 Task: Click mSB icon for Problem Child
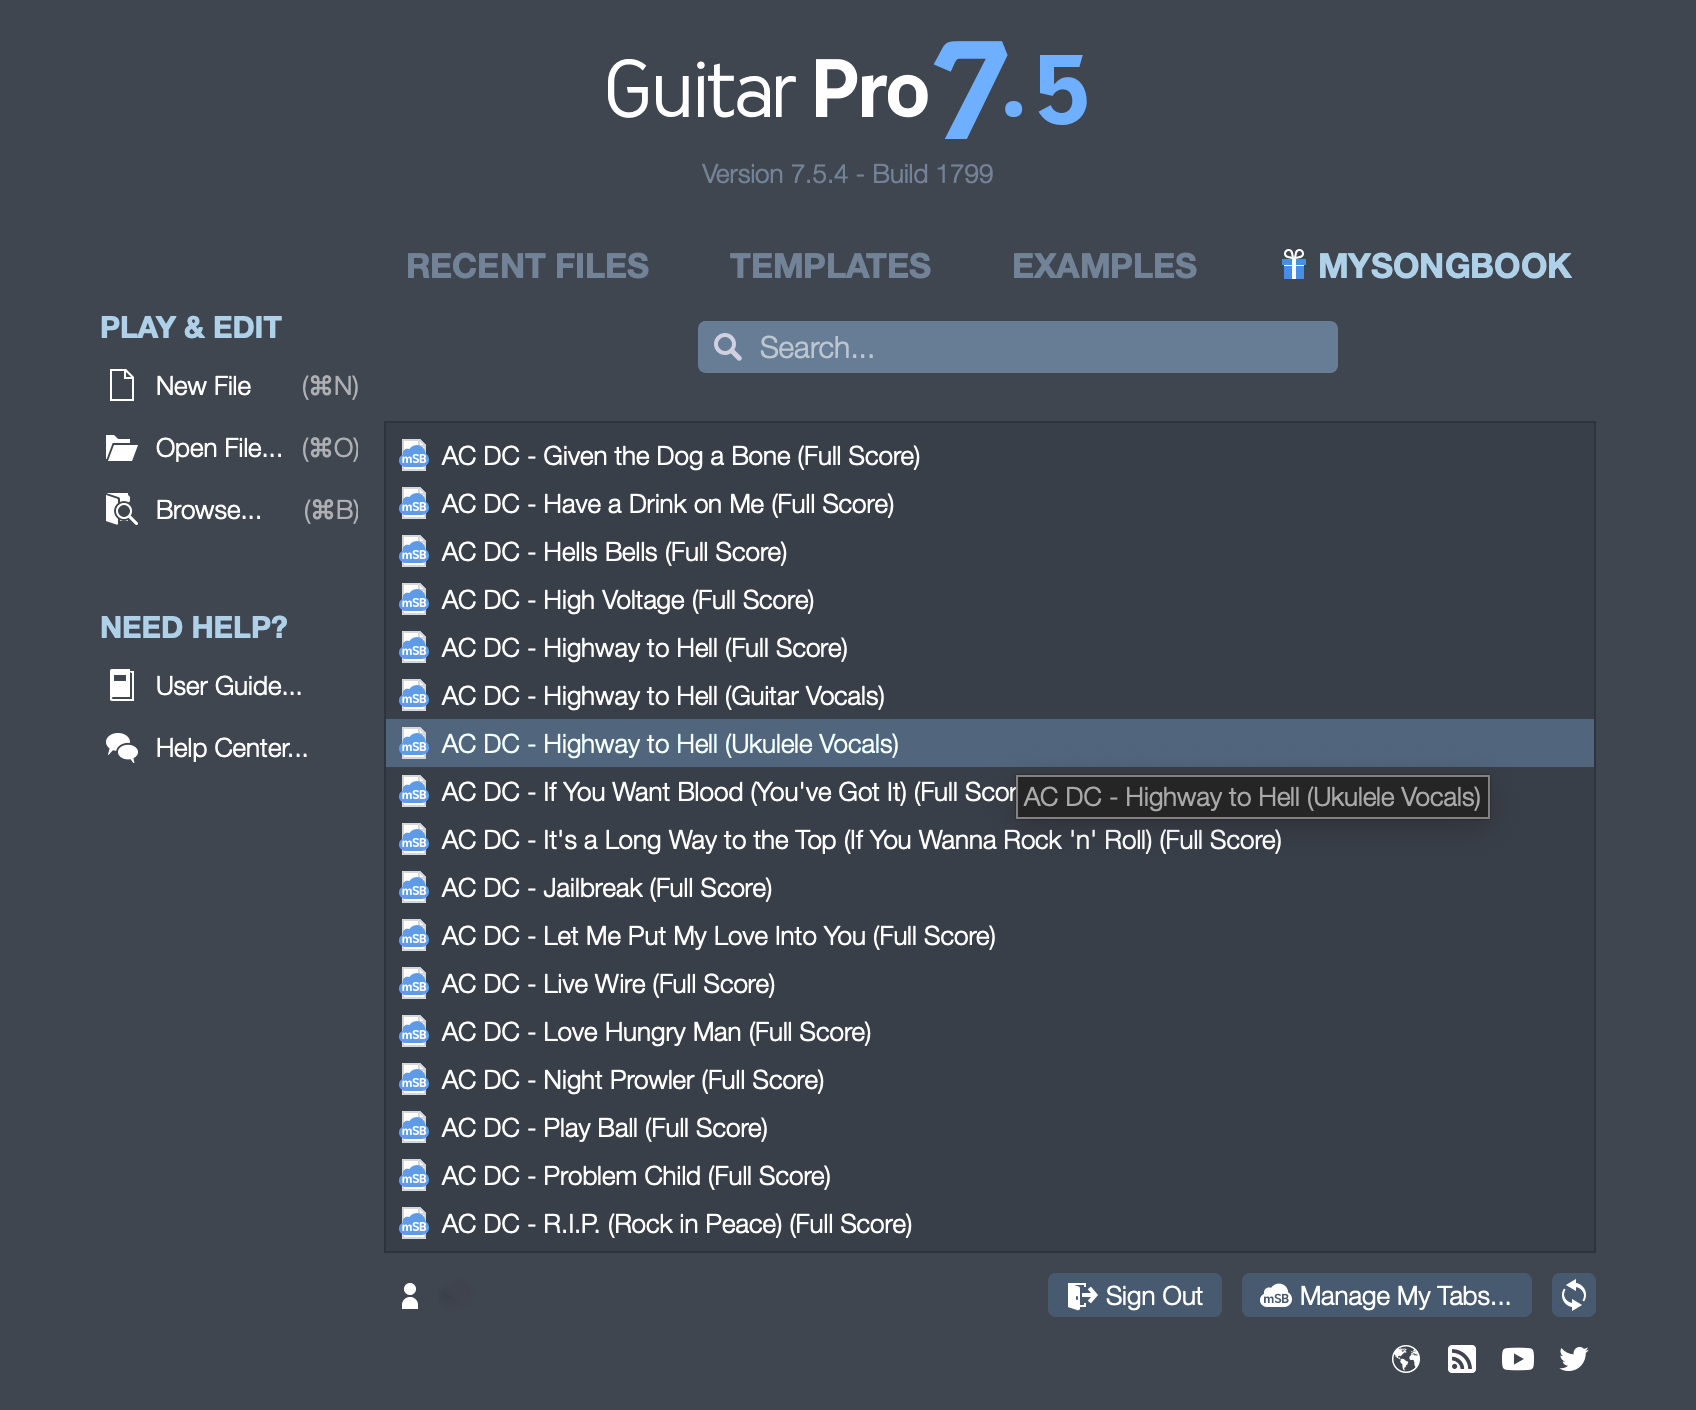point(414,1175)
